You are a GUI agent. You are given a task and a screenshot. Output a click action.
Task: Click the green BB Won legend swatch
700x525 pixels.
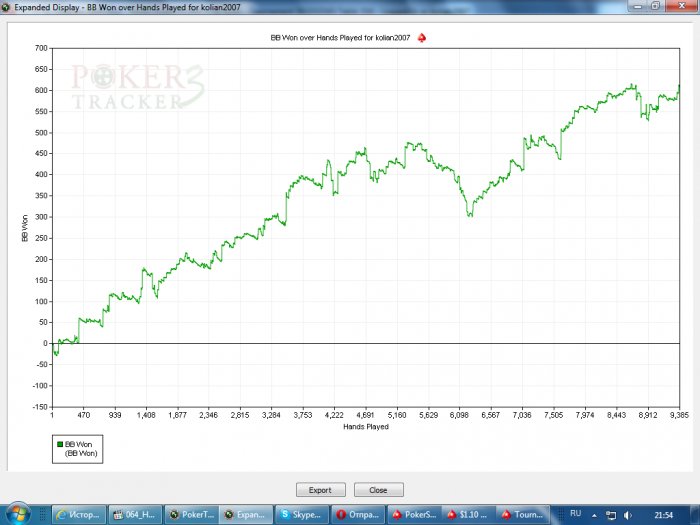[59, 444]
